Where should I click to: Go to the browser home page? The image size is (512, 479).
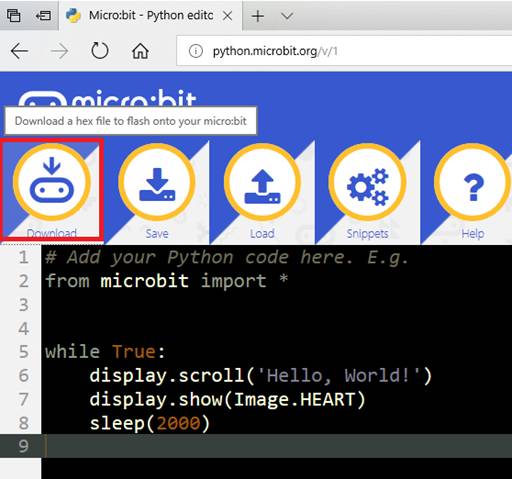pos(140,51)
